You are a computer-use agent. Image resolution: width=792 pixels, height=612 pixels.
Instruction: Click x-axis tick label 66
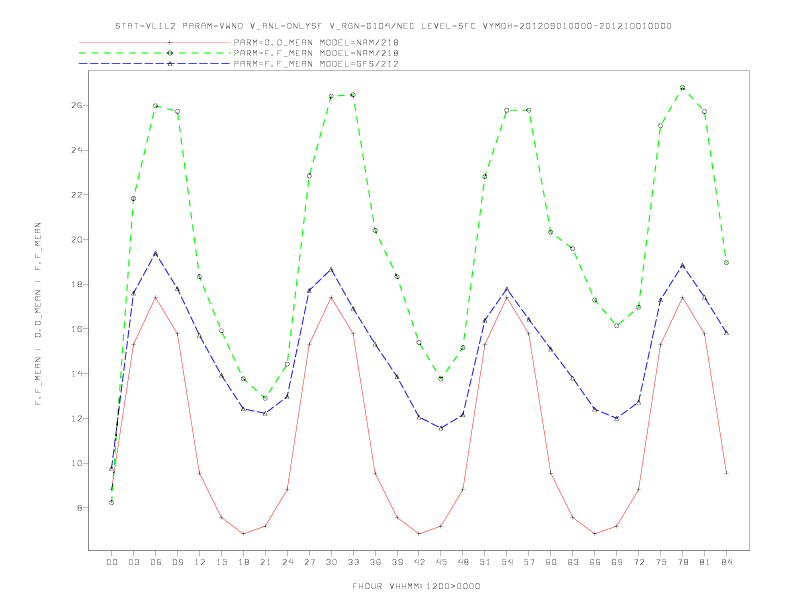595,562
